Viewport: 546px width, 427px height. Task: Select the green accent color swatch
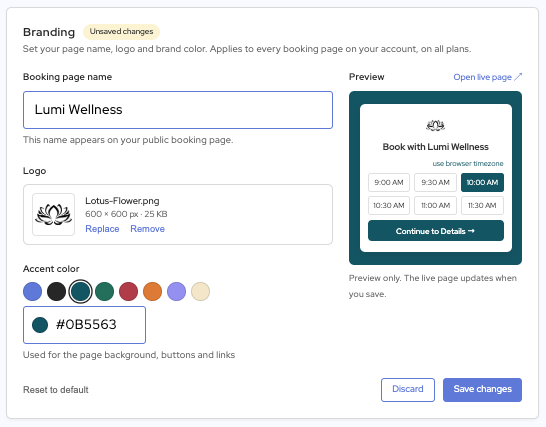104,292
